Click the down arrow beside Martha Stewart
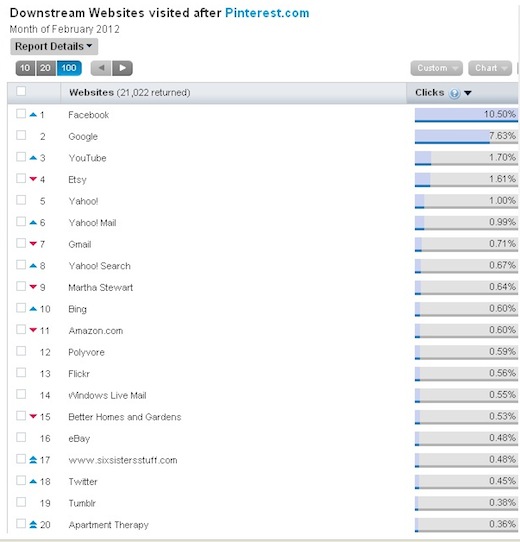This screenshot has width=520, height=542. [x=33, y=287]
